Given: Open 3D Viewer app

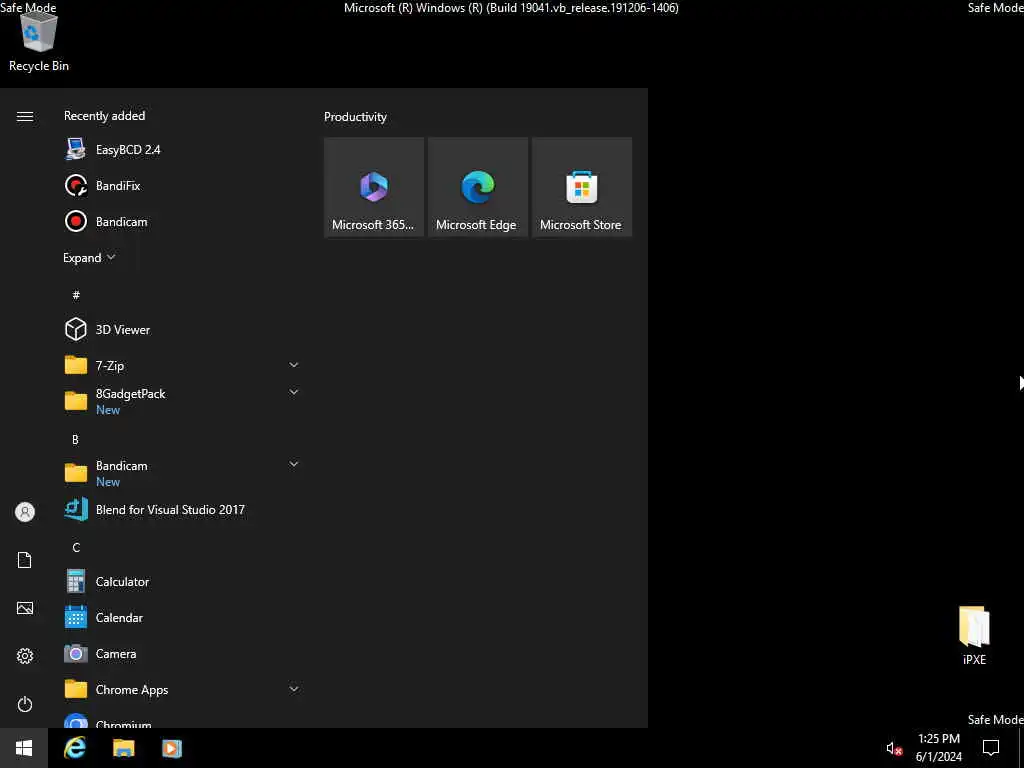Looking at the screenshot, I should (181, 329).
